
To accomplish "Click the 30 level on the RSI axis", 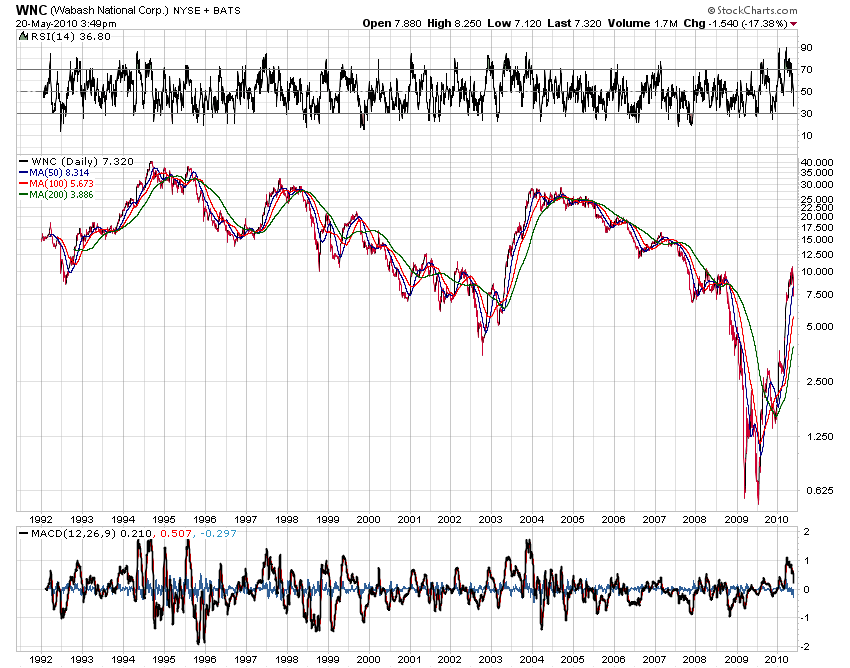I will pyautogui.click(x=807, y=113).
